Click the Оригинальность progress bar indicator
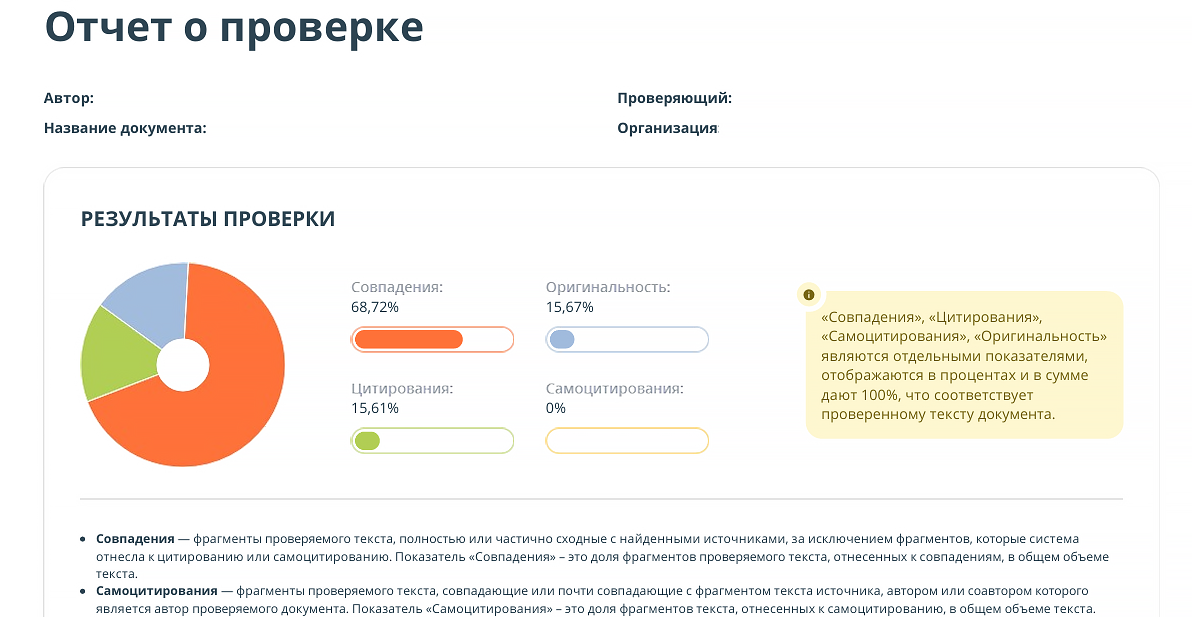The height and width of the screenshot is (617, 1192). (x=563, y=338)
